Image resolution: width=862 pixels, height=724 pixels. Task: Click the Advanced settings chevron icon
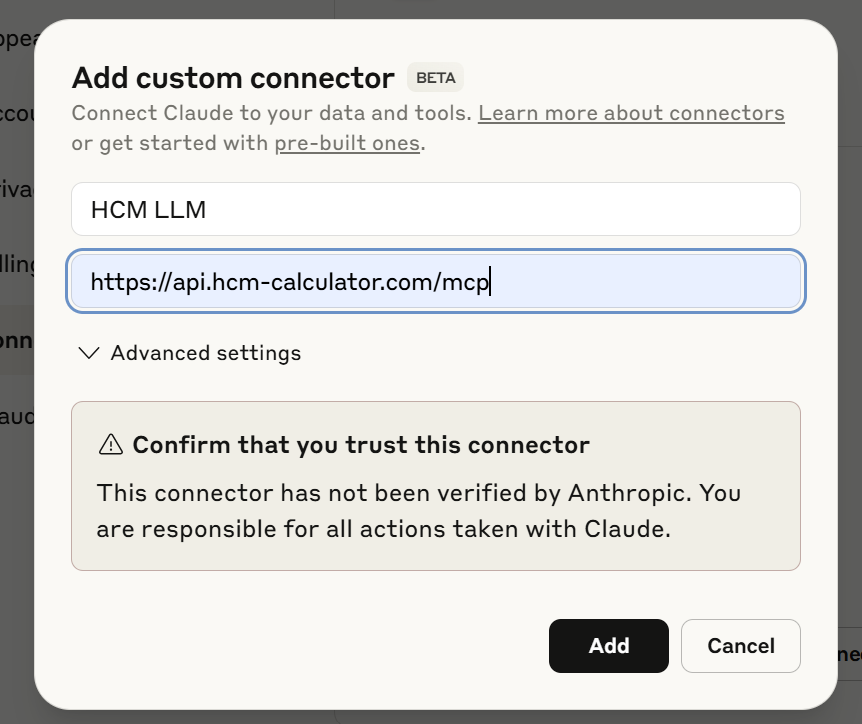point(88,352)
